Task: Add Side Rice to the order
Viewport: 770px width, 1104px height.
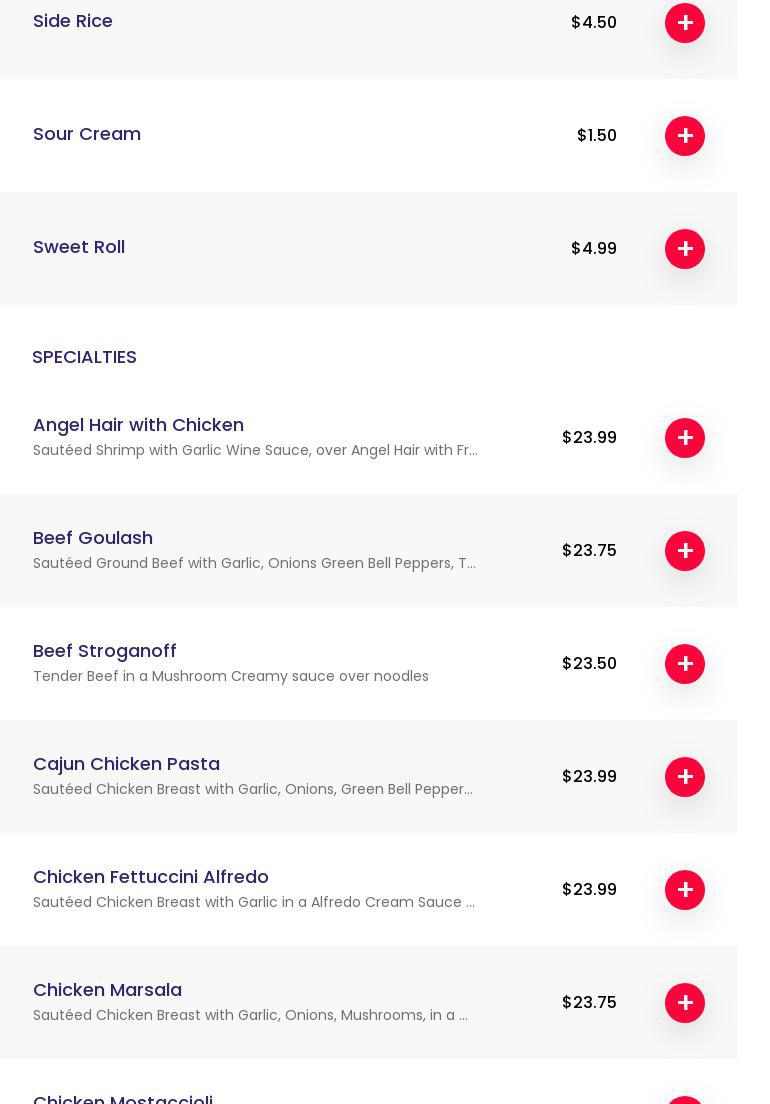Action: point(685,23)
